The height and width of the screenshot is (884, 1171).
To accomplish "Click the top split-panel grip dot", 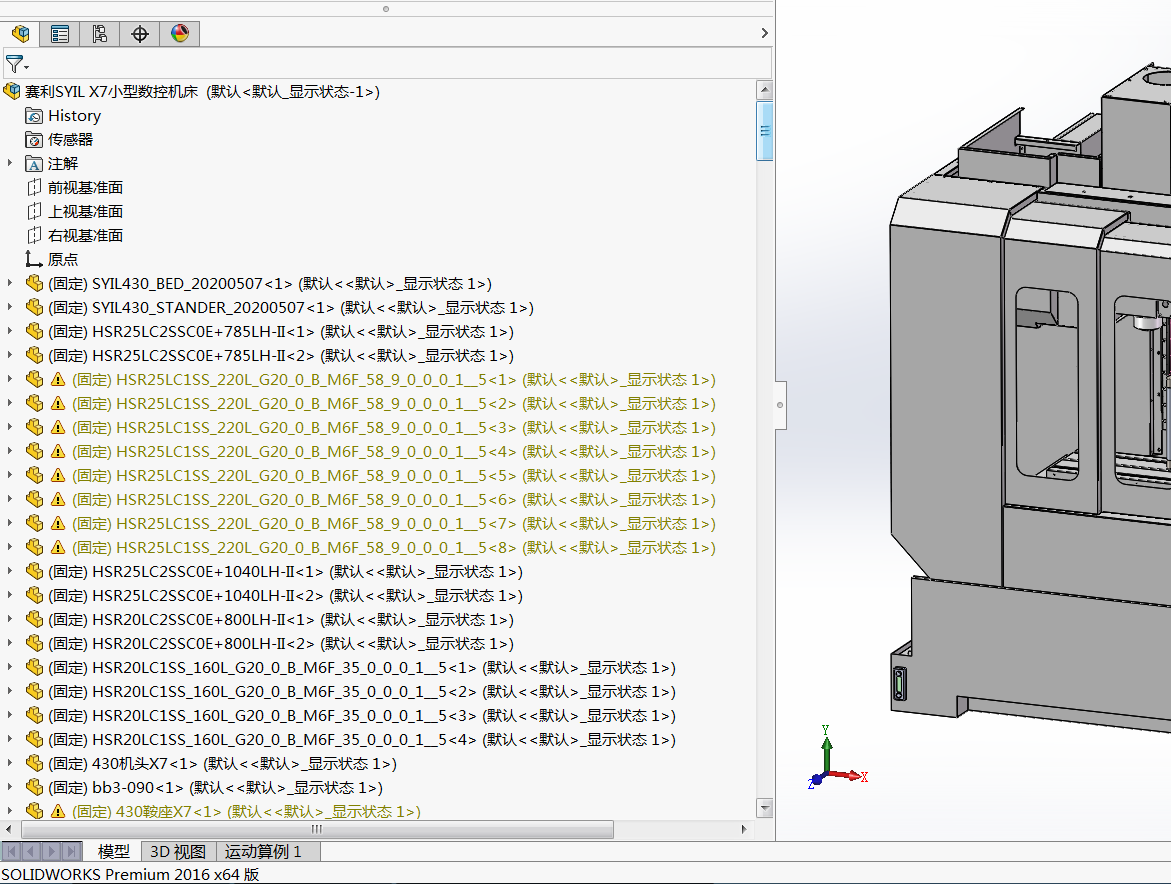I will pos(385,9).
